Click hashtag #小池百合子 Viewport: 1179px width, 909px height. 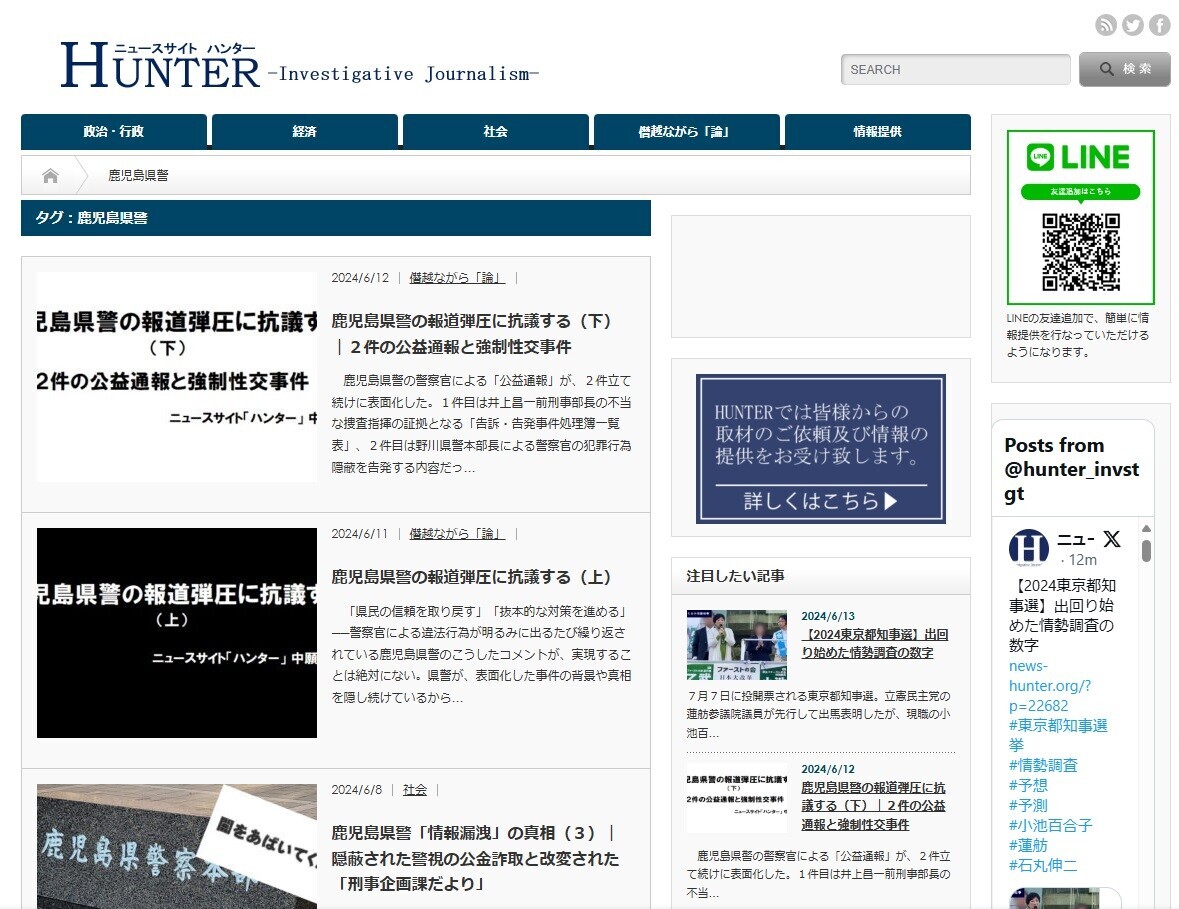pos(1050,825)
